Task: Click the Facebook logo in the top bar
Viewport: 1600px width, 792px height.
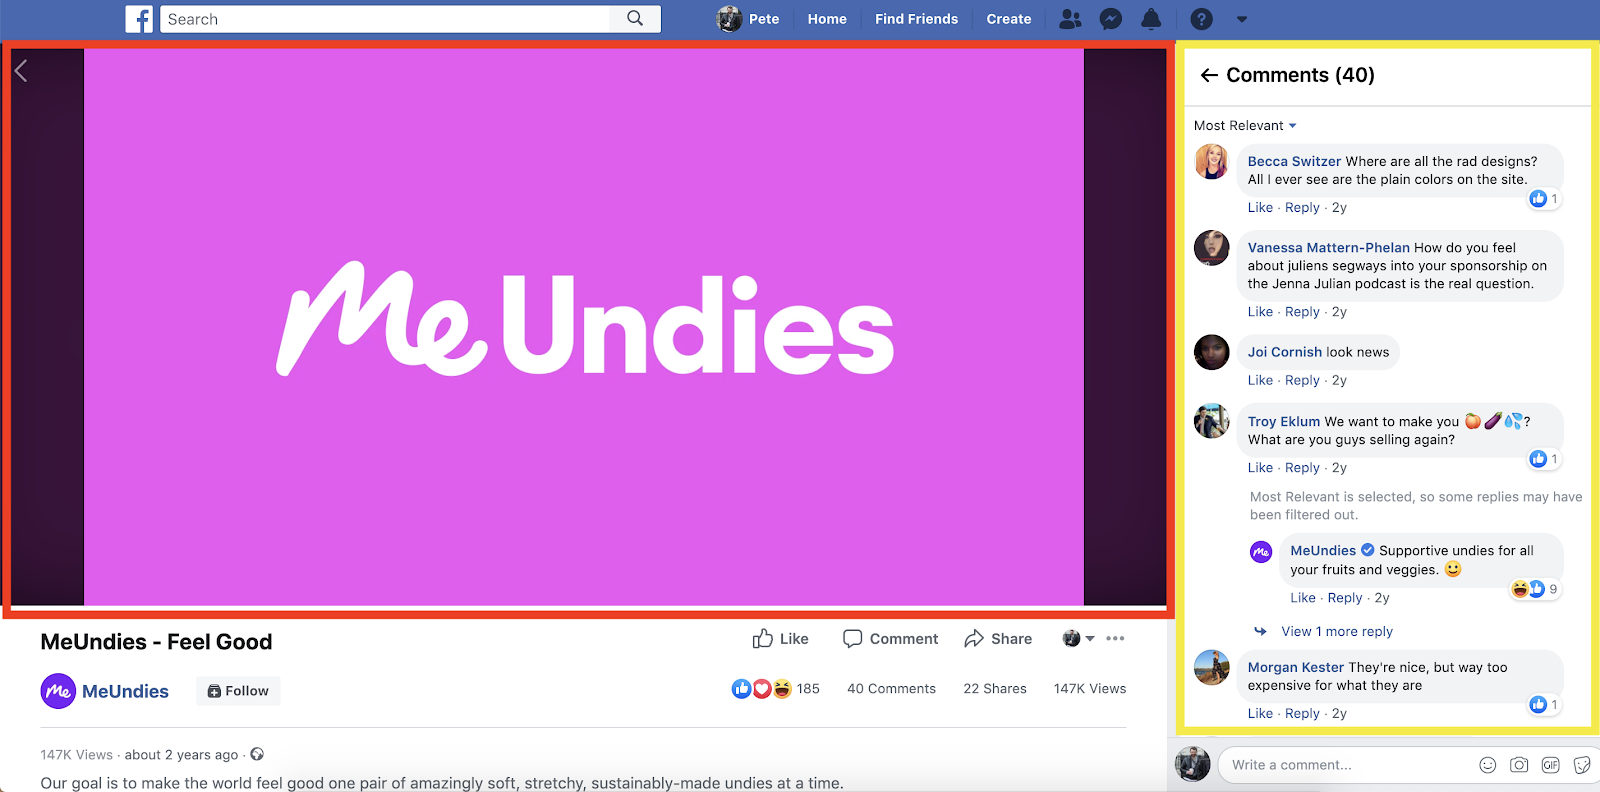Action: point(139,19)
